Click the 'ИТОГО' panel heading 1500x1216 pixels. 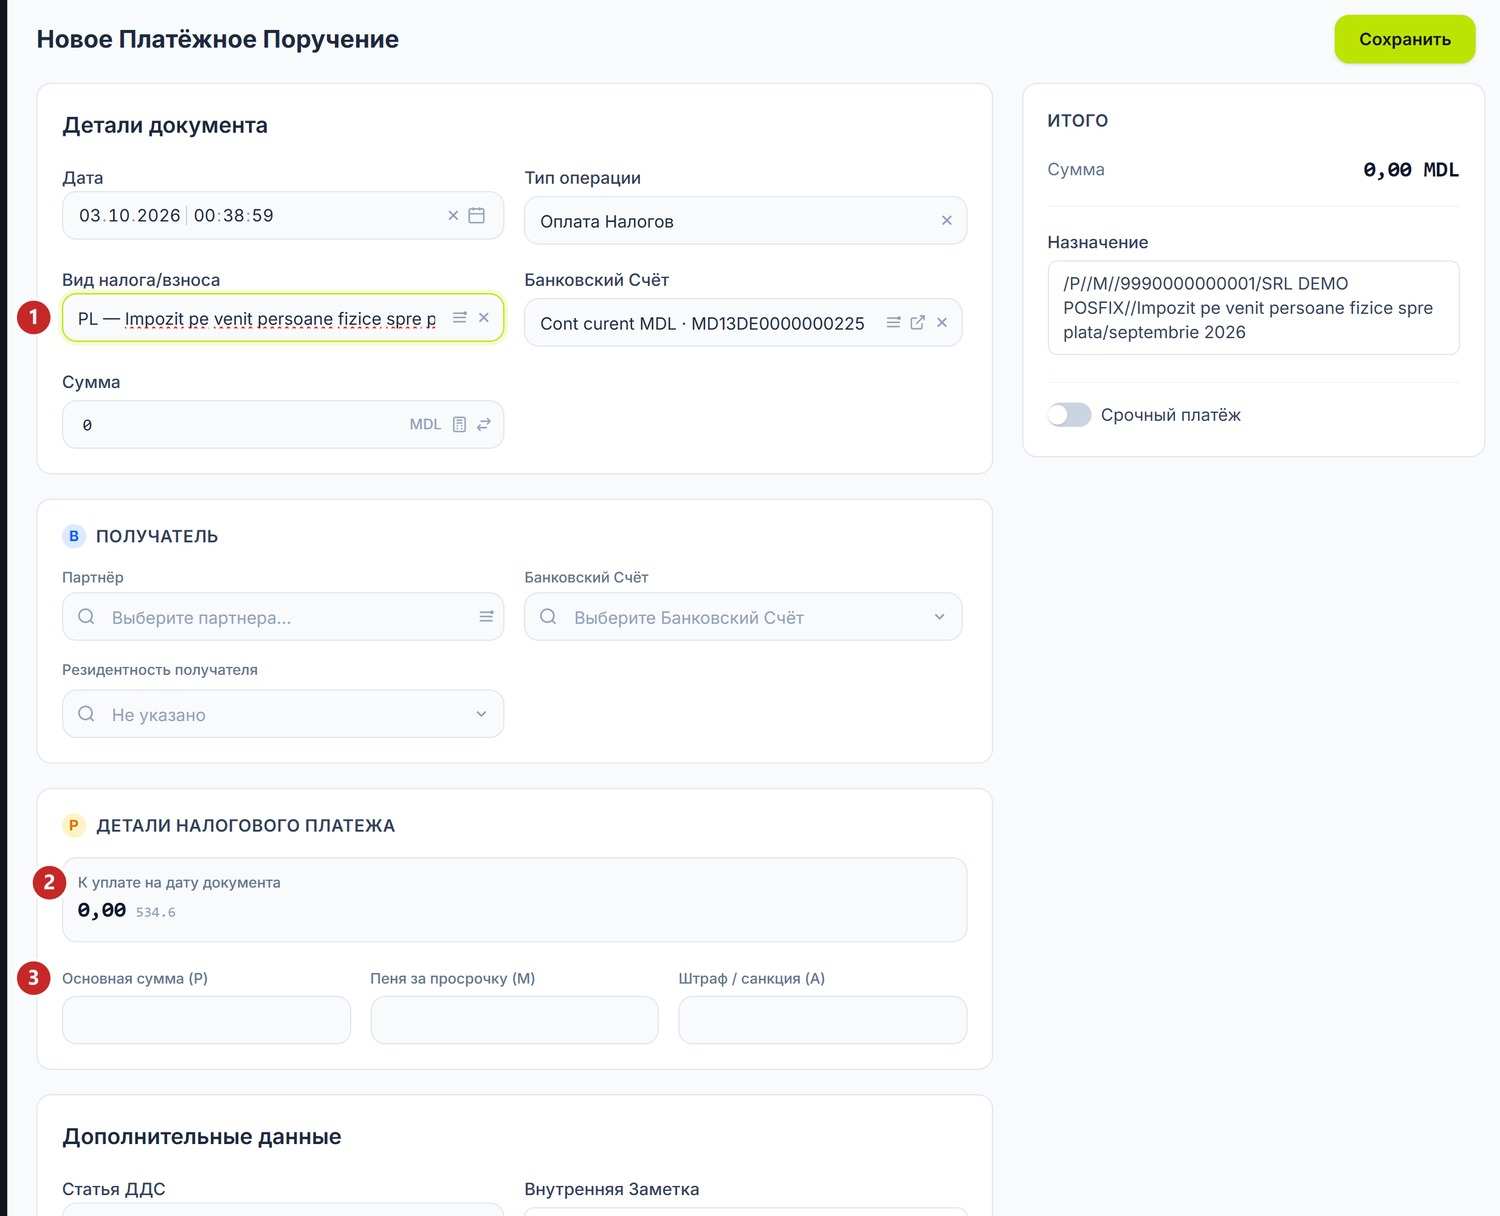pos(1078,121)
